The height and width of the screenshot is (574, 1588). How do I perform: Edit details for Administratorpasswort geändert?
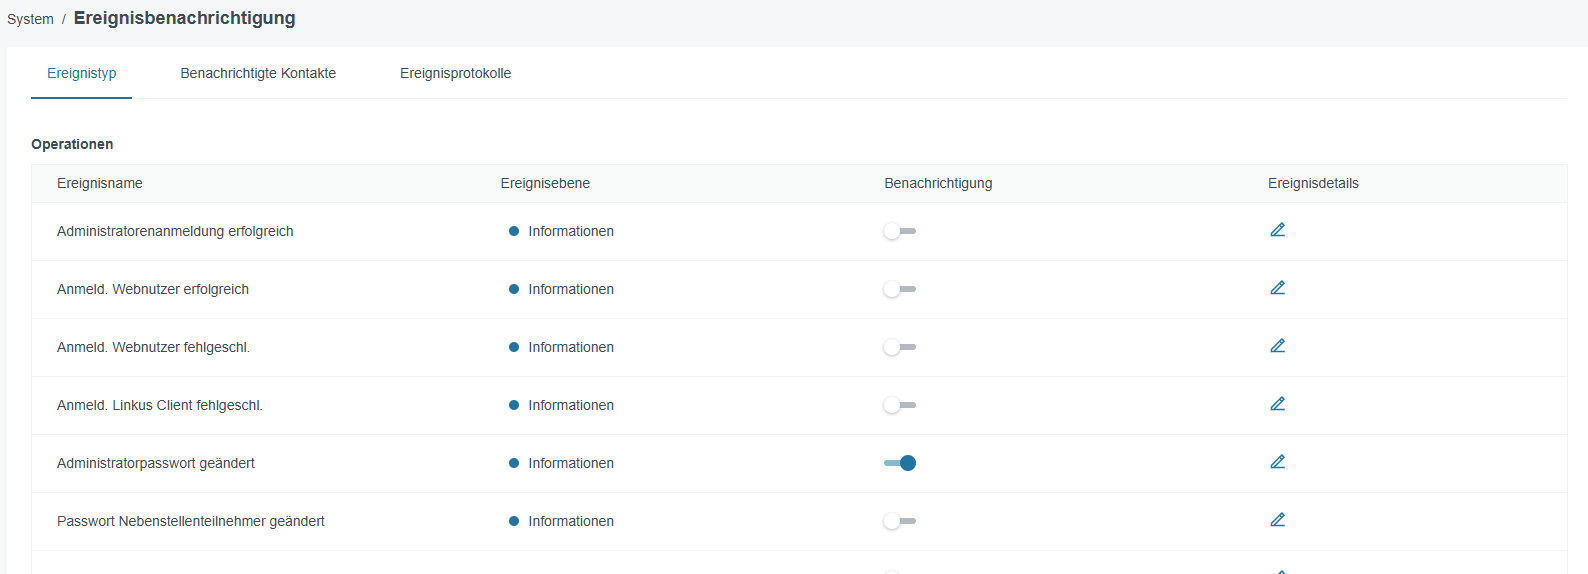pos(1277,462)
